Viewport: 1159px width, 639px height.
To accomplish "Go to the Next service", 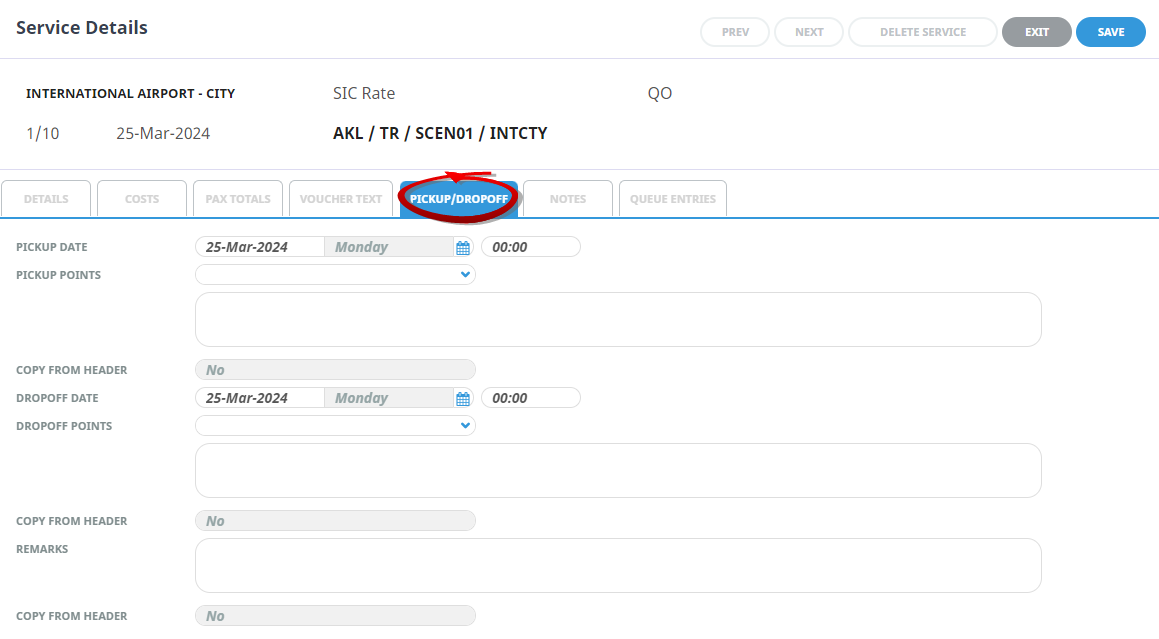I will (809, 32).
